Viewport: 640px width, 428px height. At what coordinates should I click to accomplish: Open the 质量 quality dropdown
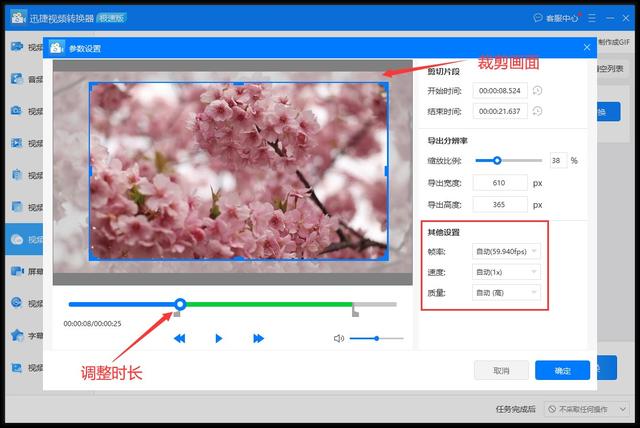click(x=506, y=293)
